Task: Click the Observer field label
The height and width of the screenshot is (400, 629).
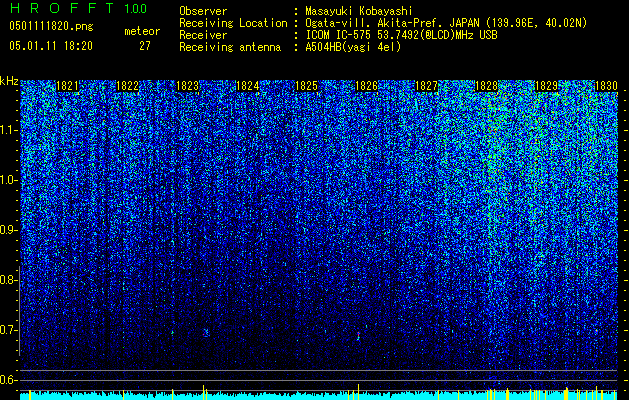Action: 203,11
